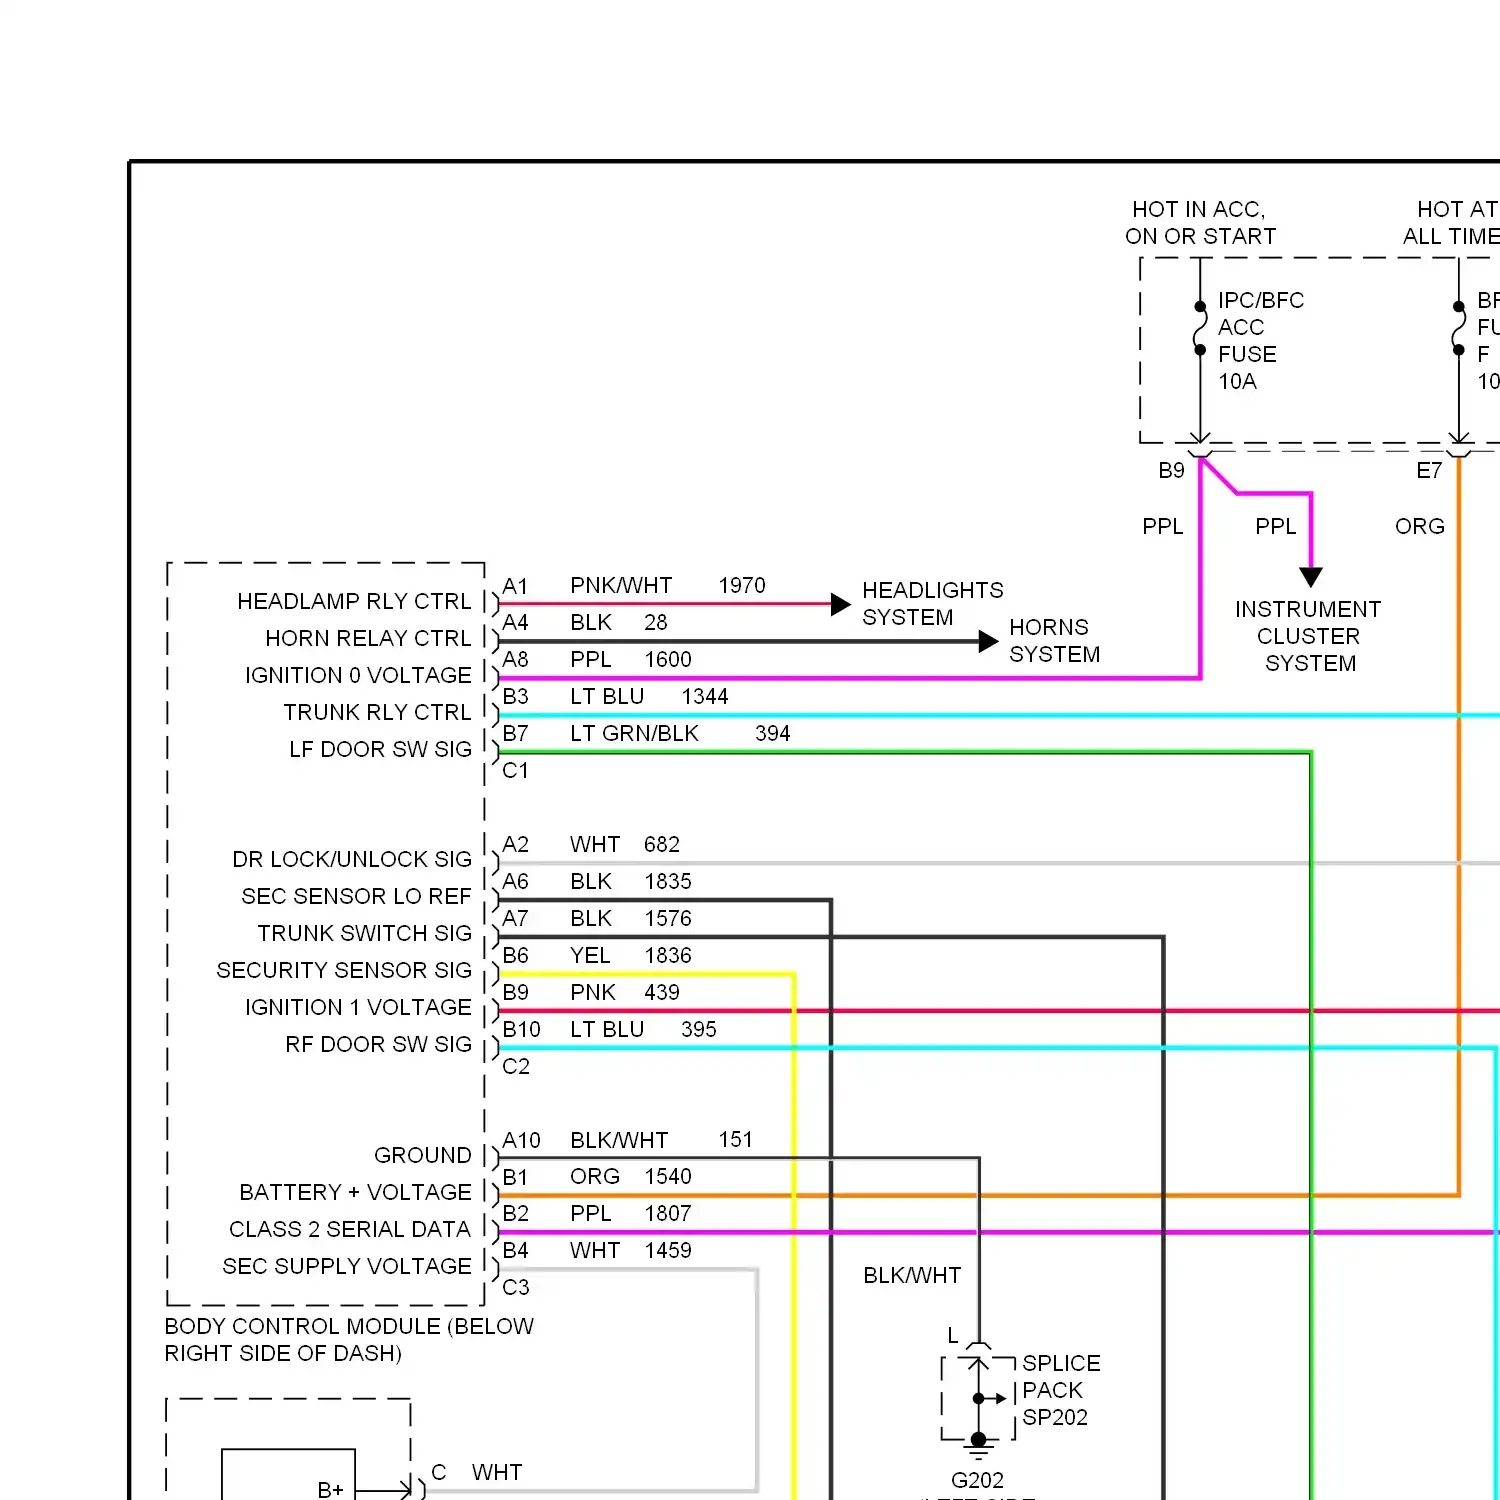Click the WHT wire label near terminal C
Image resolution: width=1500 pixels, height=1500 pixels.
497,1472
